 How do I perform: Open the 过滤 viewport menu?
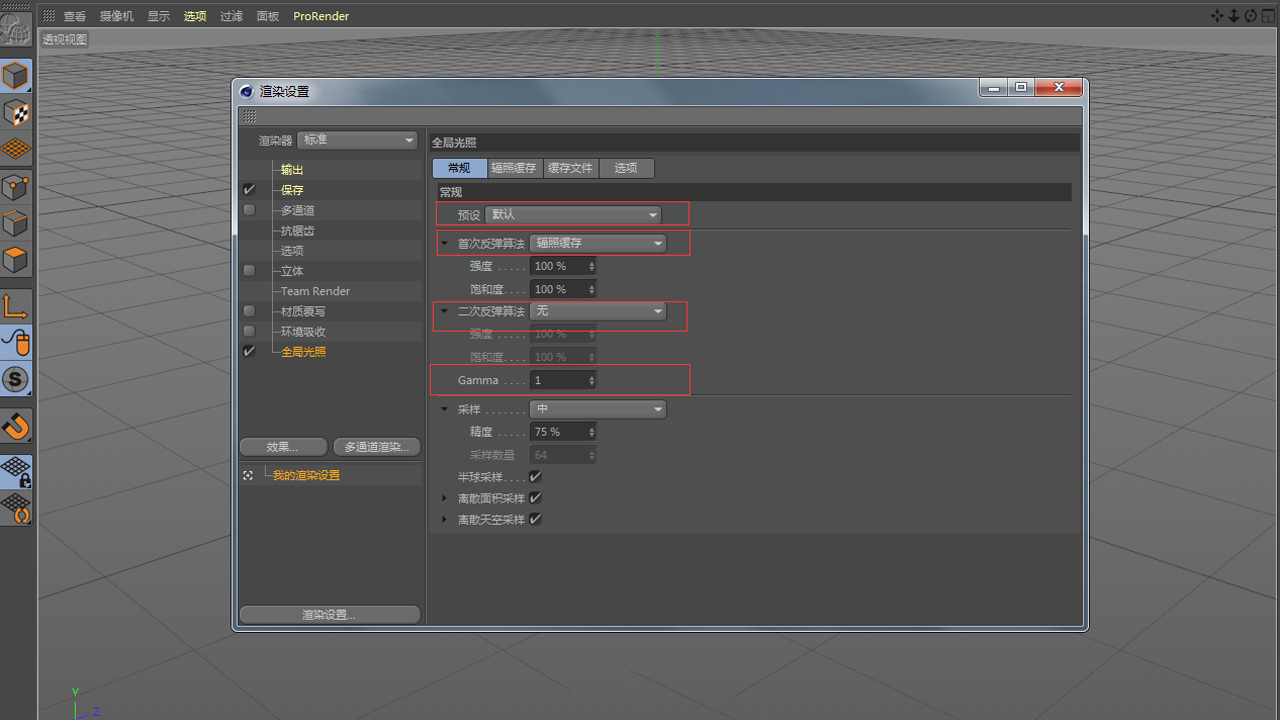[x=231, y=16]
